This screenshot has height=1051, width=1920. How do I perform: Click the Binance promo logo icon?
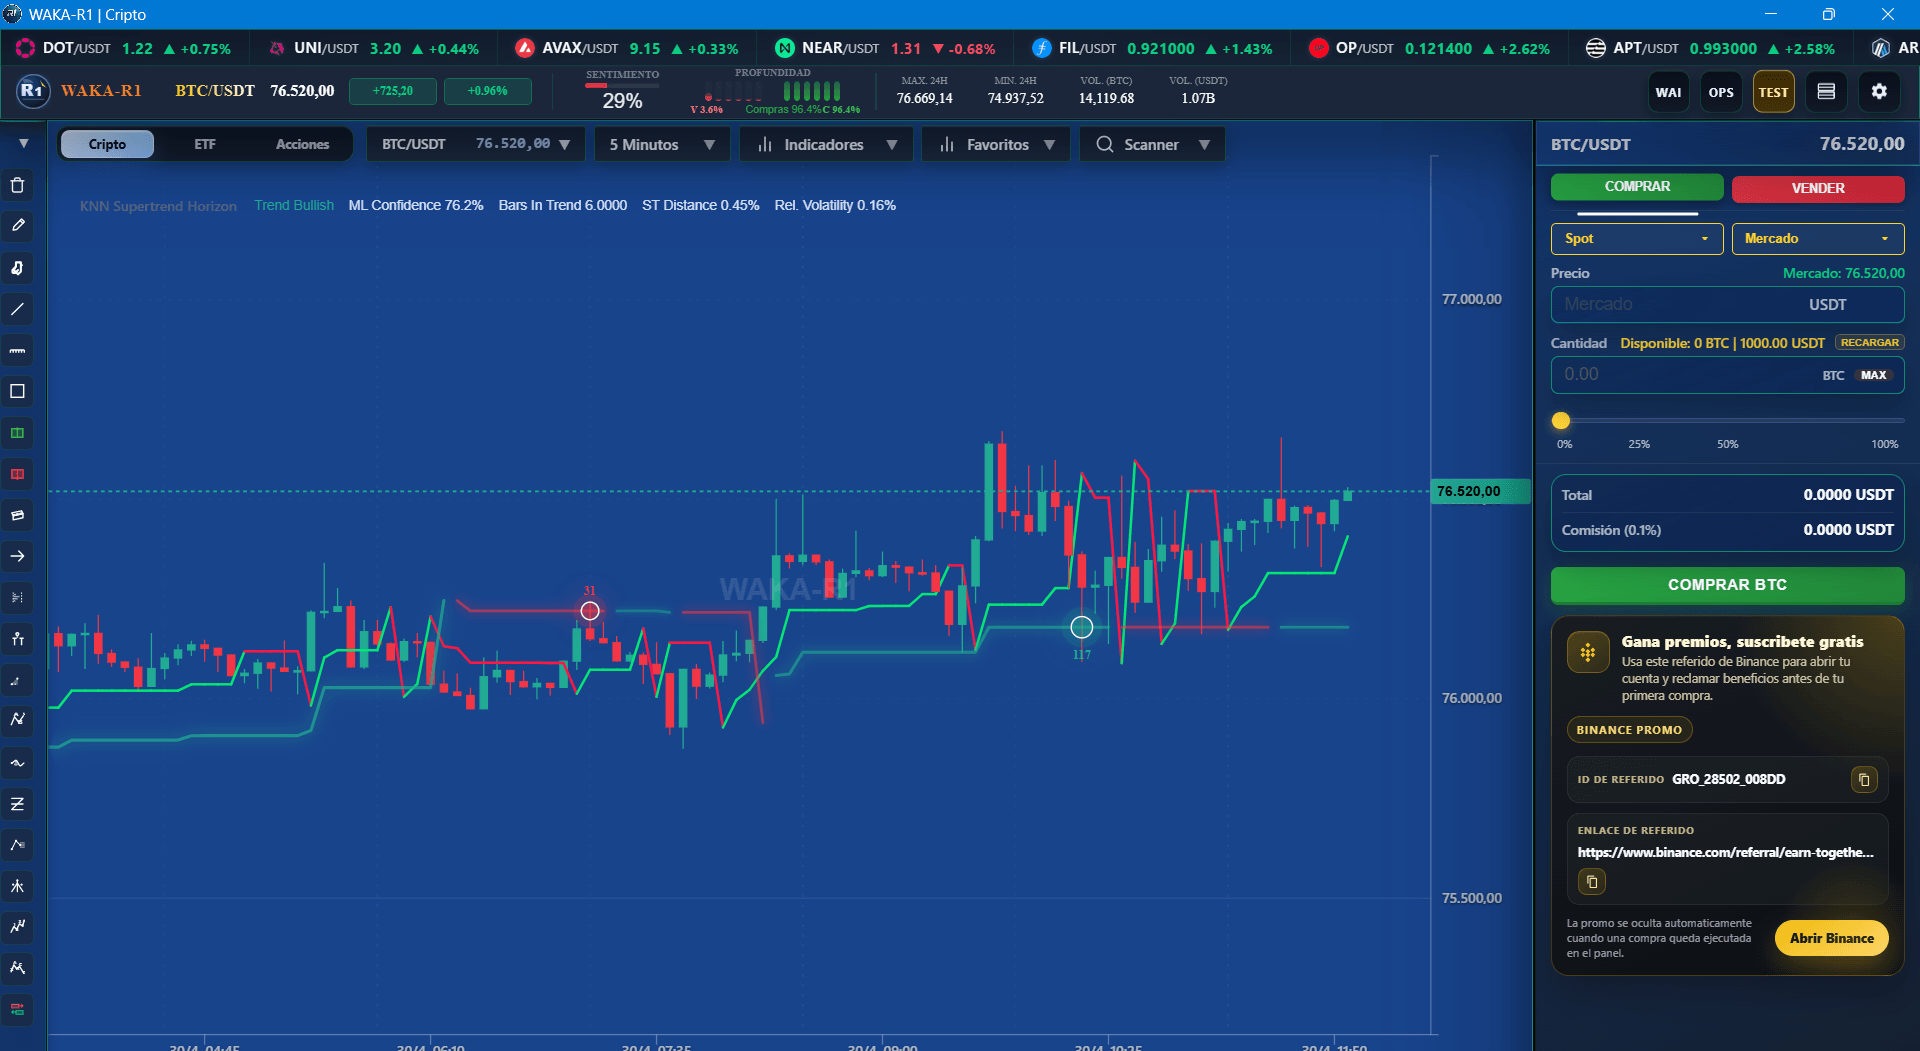pyautogui.click(x=1587, y=653)
